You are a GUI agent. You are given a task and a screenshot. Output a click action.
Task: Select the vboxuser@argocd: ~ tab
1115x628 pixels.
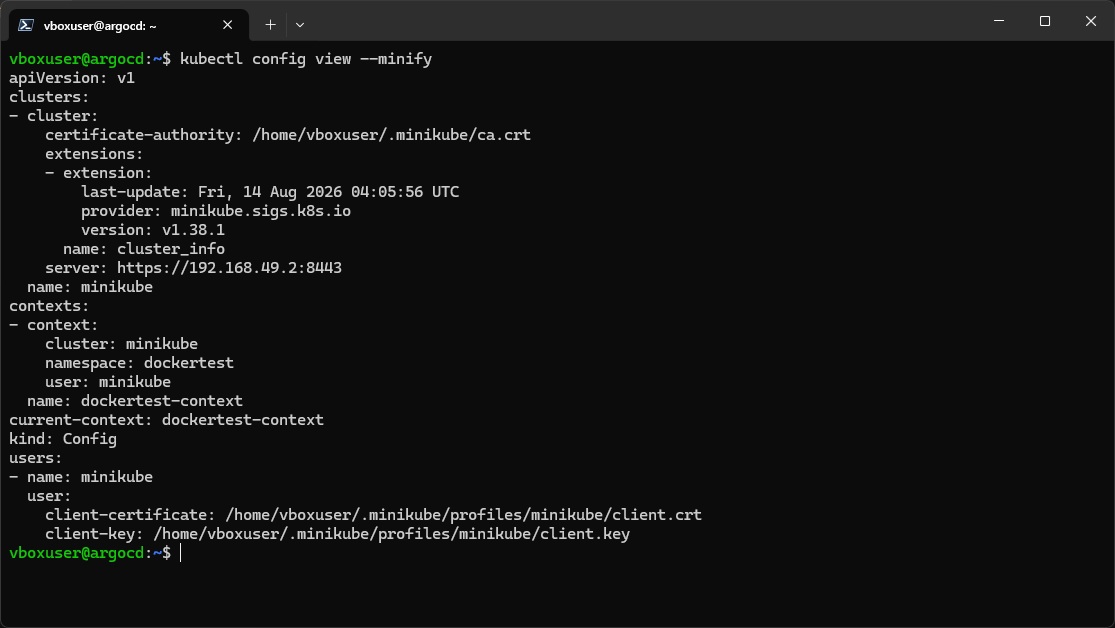click(129, 25)
